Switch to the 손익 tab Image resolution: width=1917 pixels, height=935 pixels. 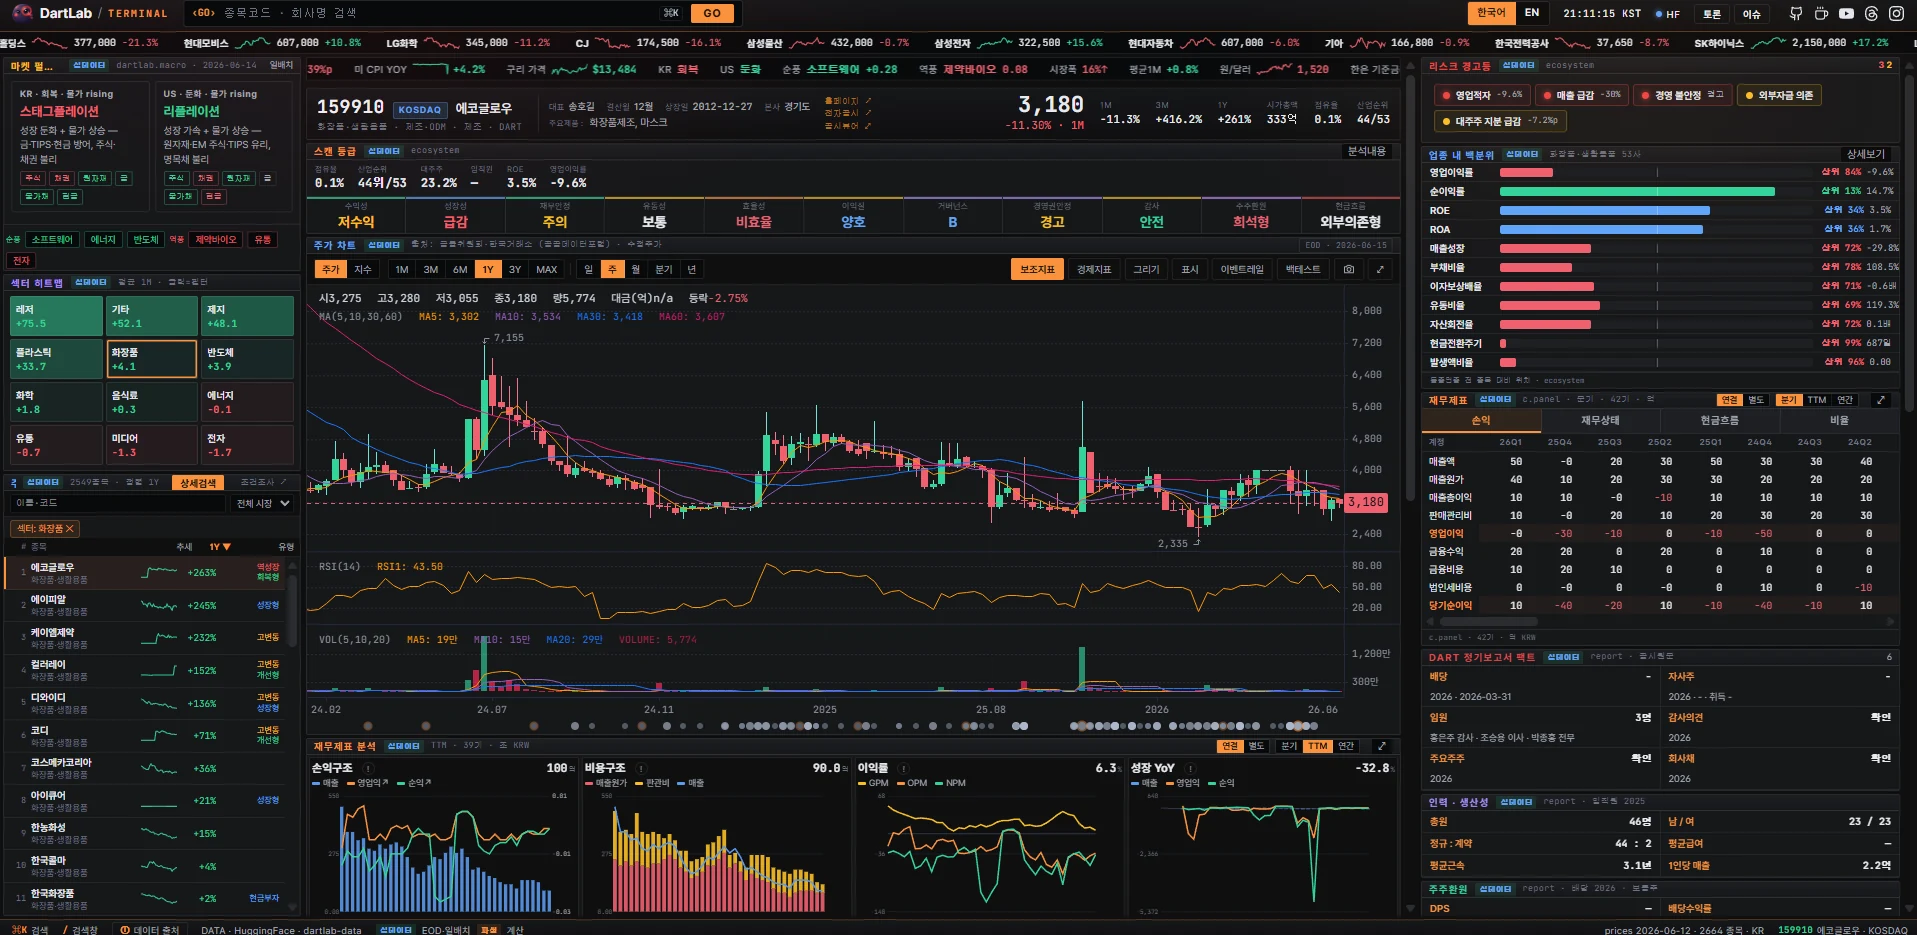pos(1481,421)
